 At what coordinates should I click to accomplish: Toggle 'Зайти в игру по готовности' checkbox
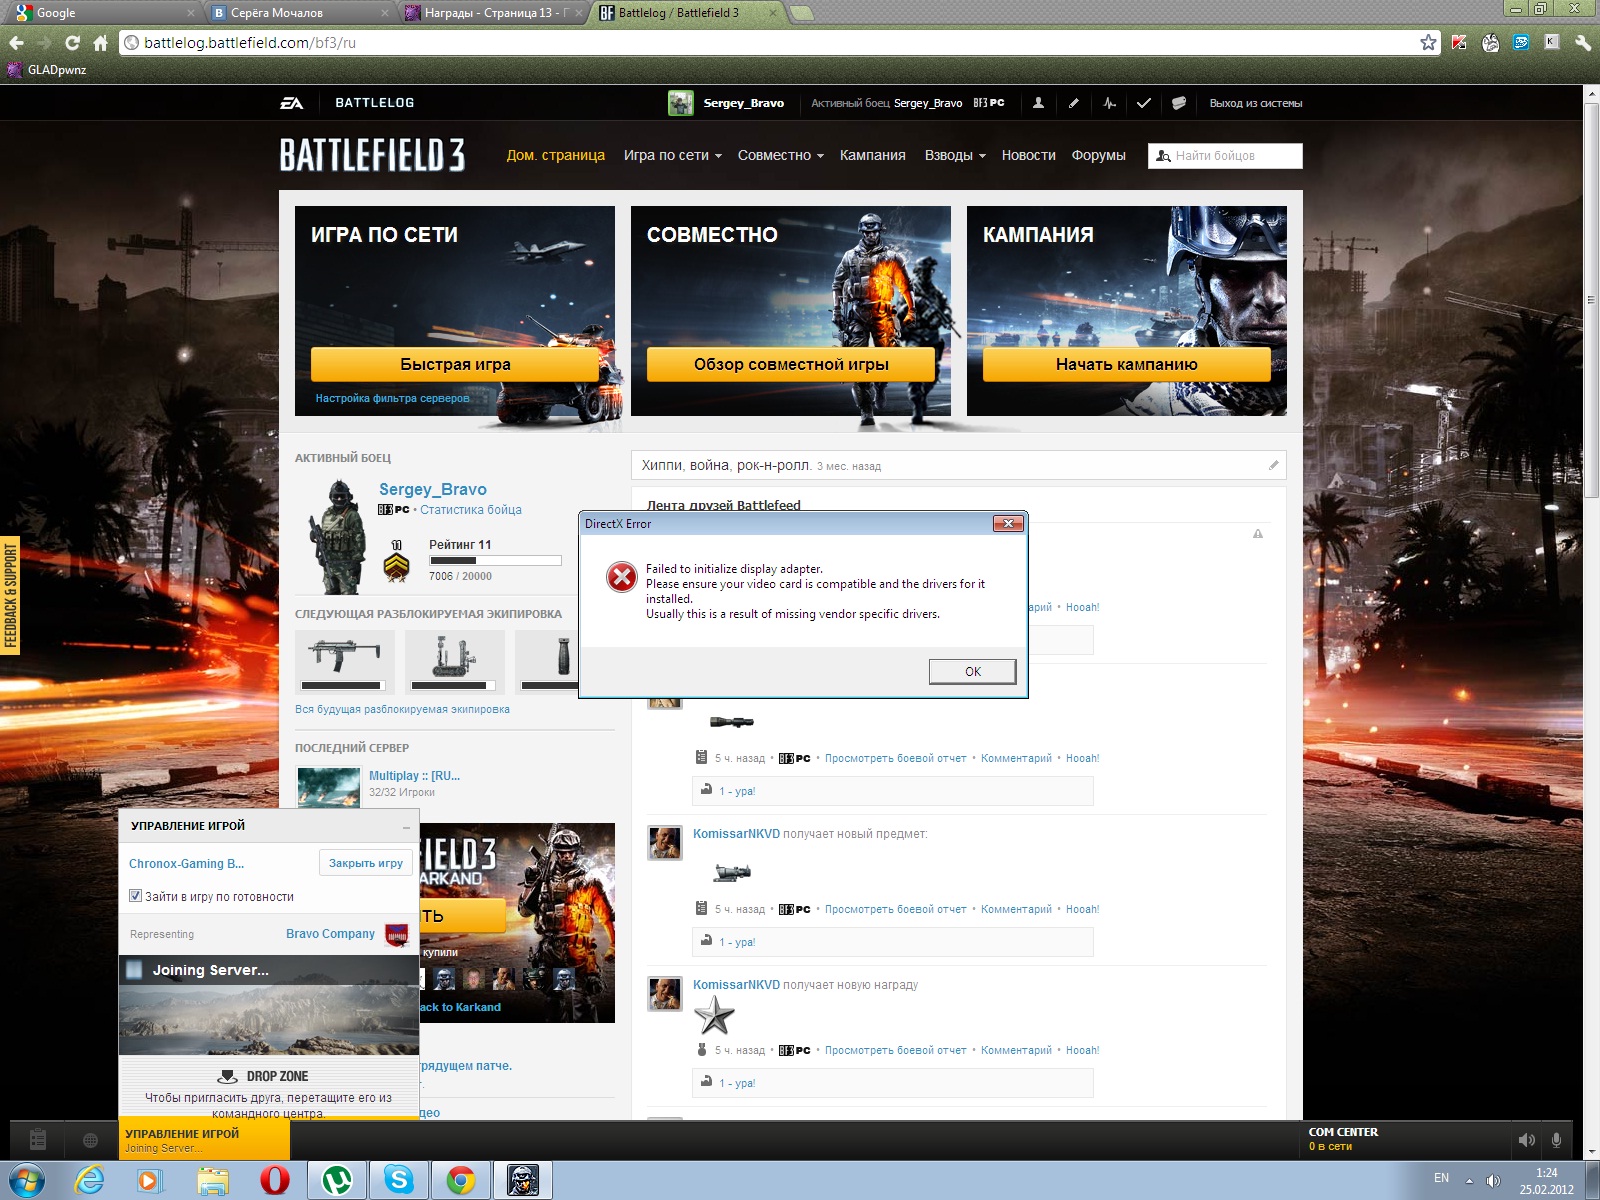click(x=136, y=896)
